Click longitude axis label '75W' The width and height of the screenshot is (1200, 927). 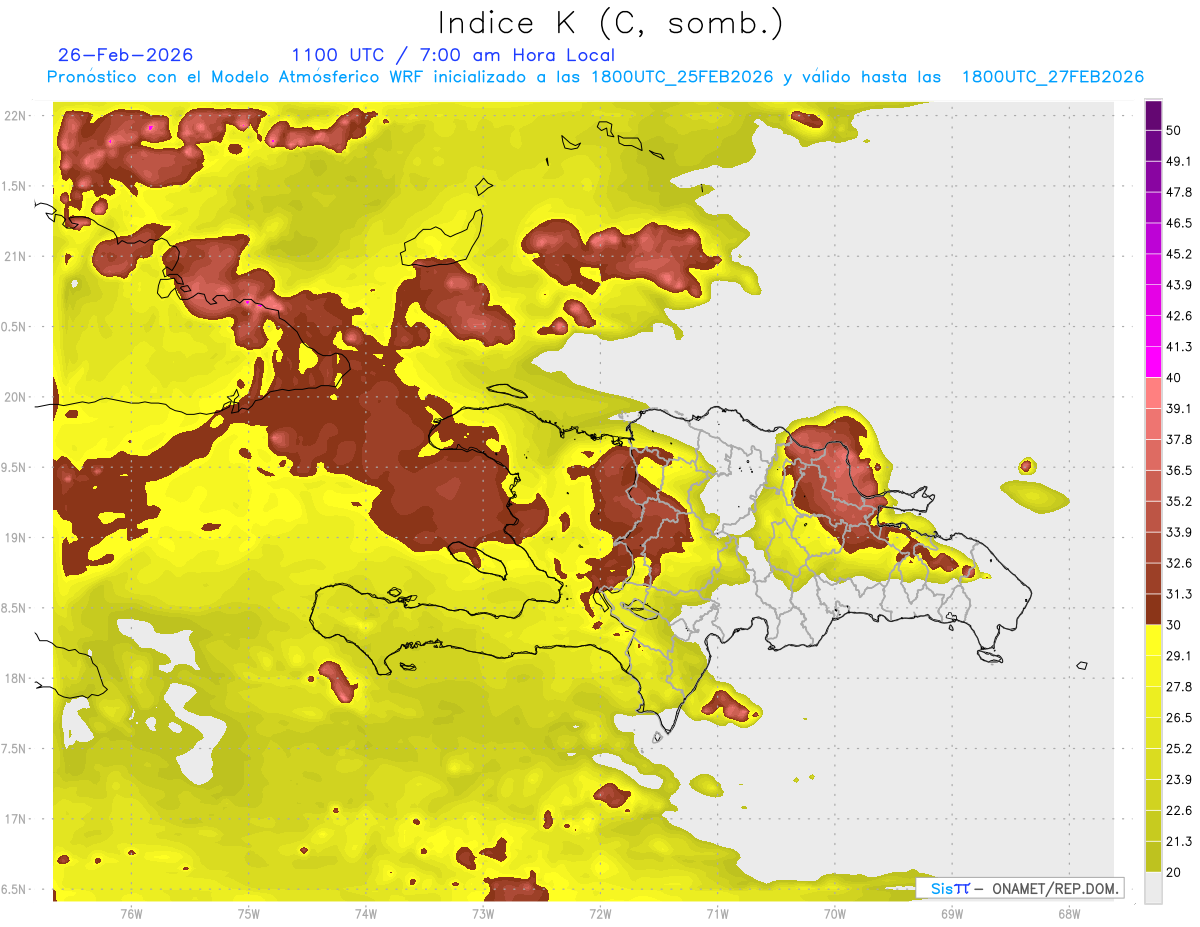coord(249,914)
